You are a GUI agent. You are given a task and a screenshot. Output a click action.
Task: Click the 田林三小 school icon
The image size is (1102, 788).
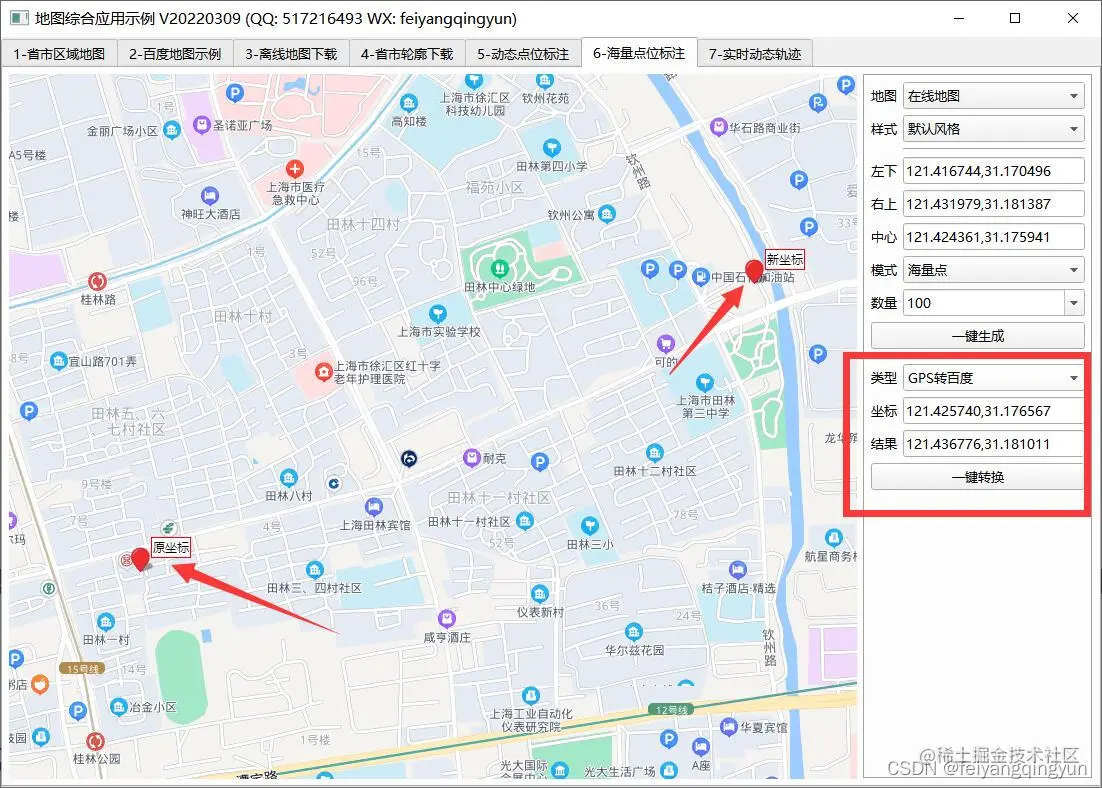[x=590, y=525]
